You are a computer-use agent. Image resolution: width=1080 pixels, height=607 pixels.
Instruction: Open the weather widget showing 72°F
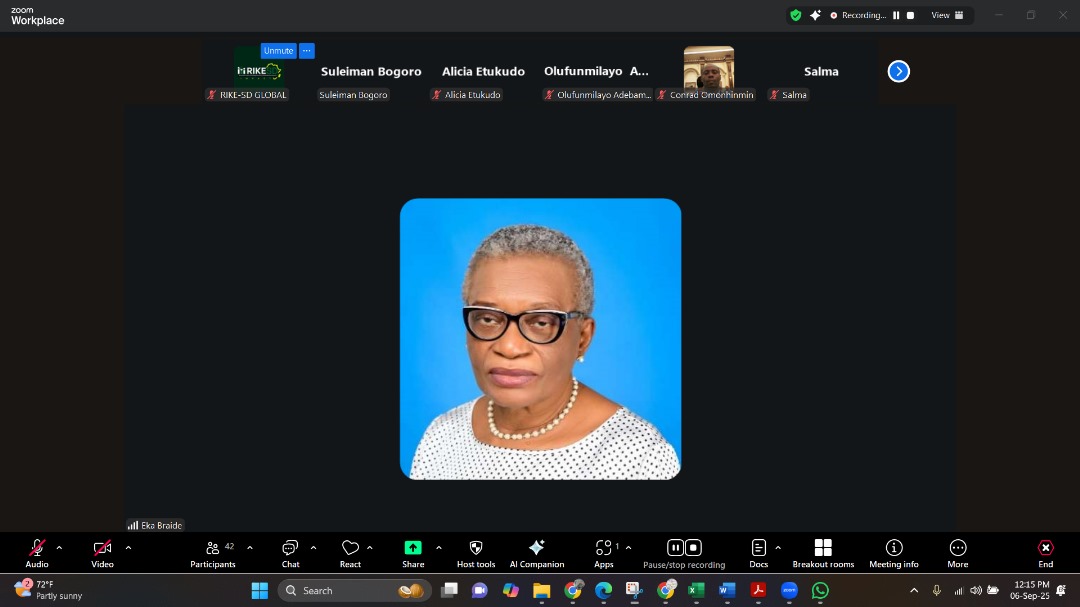(x=48, y=590)
